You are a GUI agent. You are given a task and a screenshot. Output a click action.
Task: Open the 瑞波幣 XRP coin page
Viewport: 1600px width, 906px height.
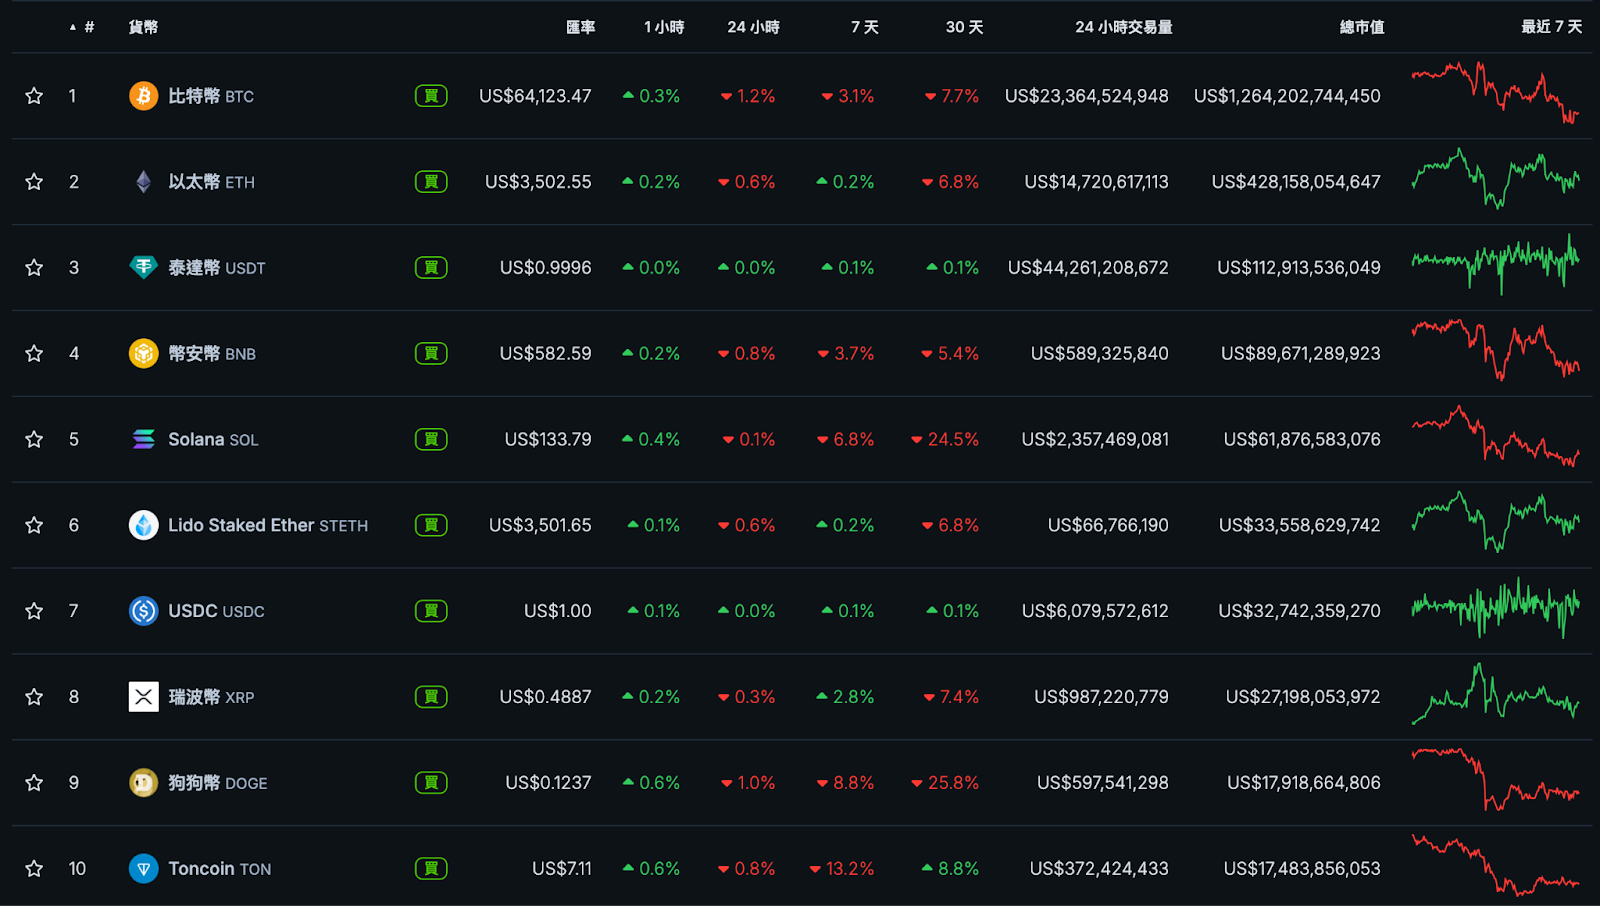[211, 697]
